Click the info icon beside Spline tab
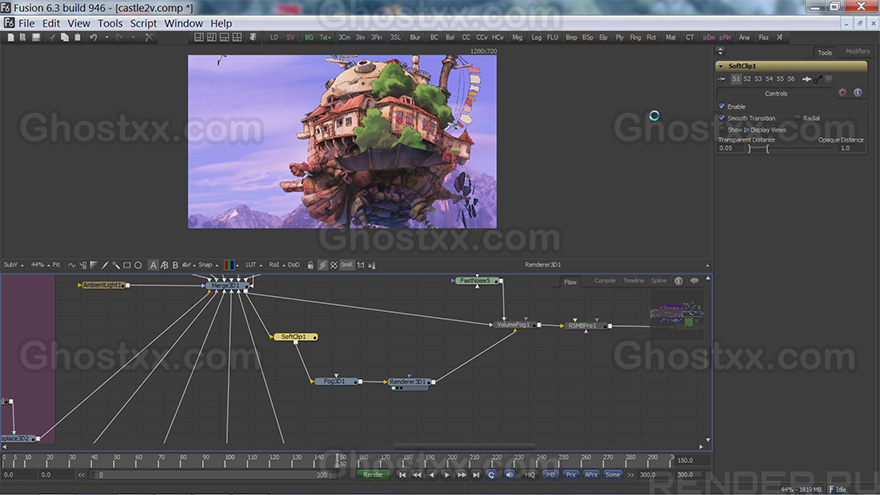880x495 pixels. (x=679, y=281)
